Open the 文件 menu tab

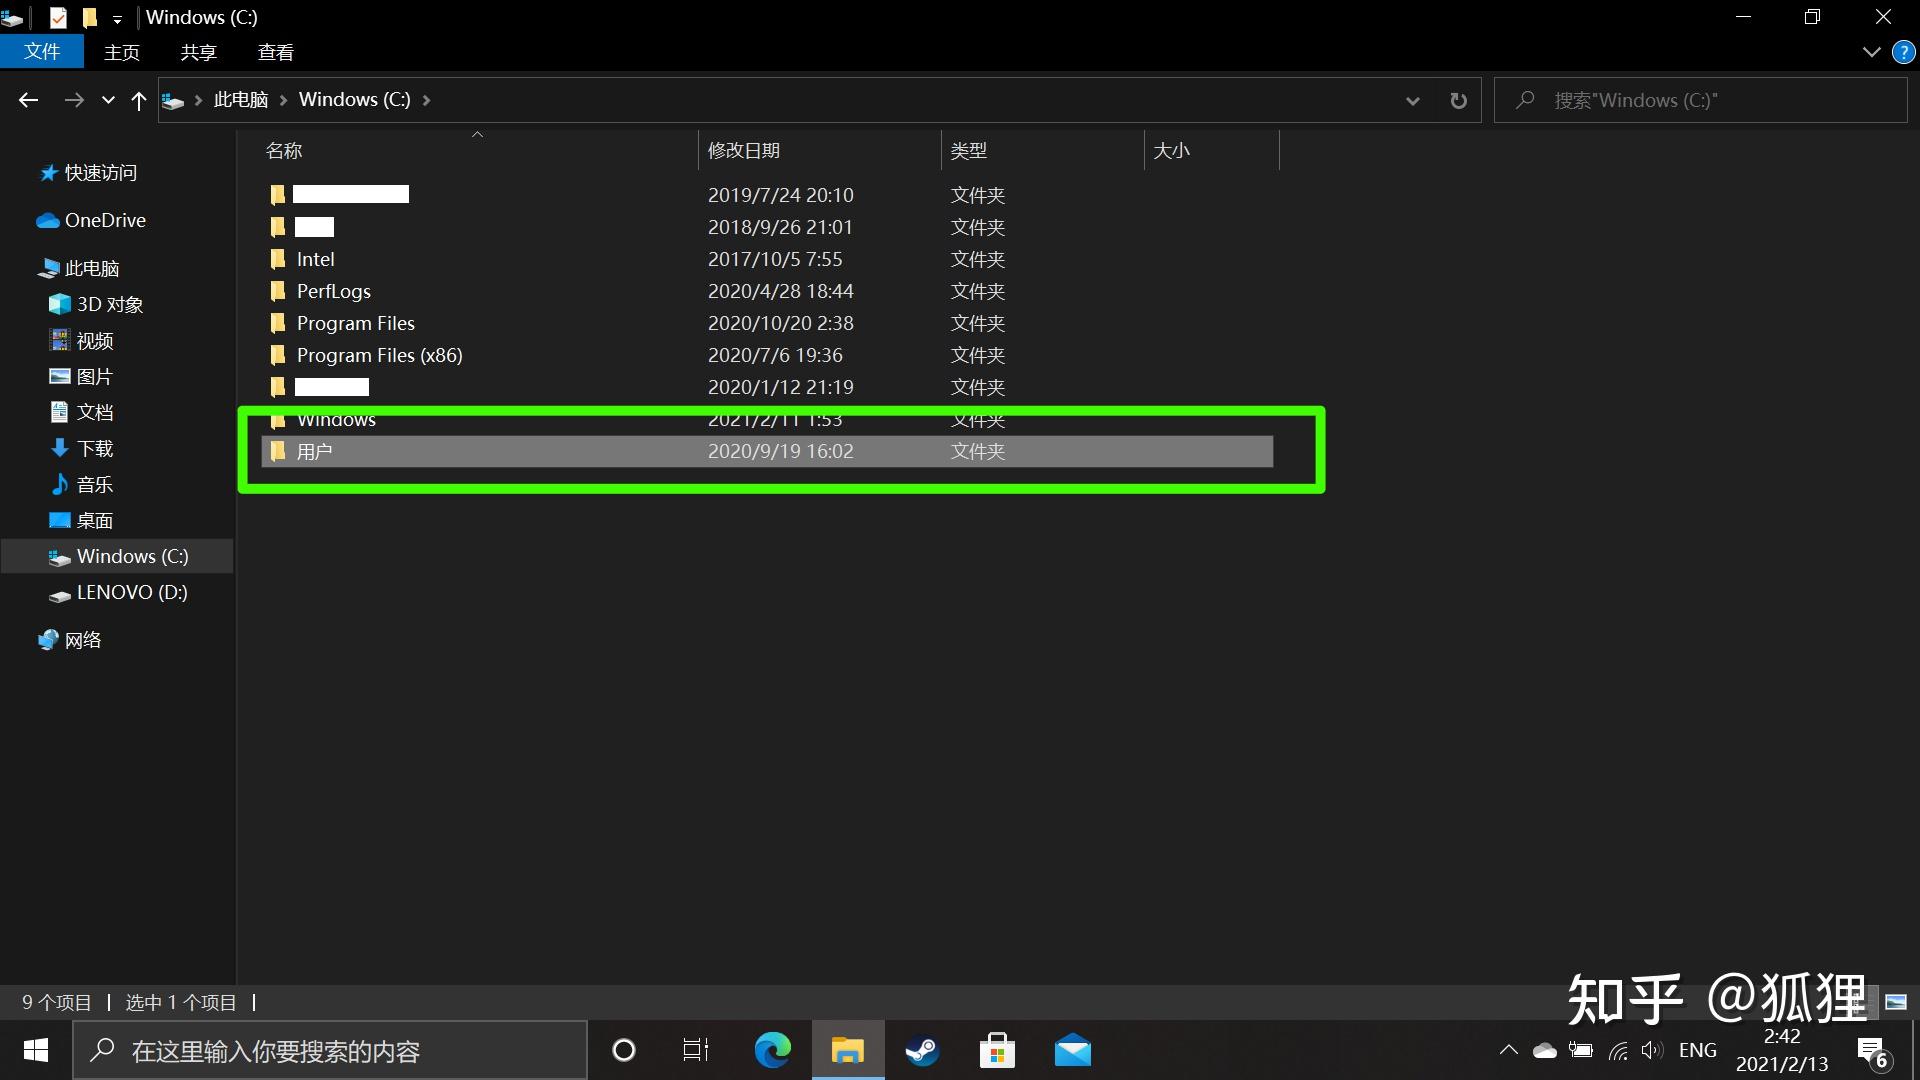42,52
